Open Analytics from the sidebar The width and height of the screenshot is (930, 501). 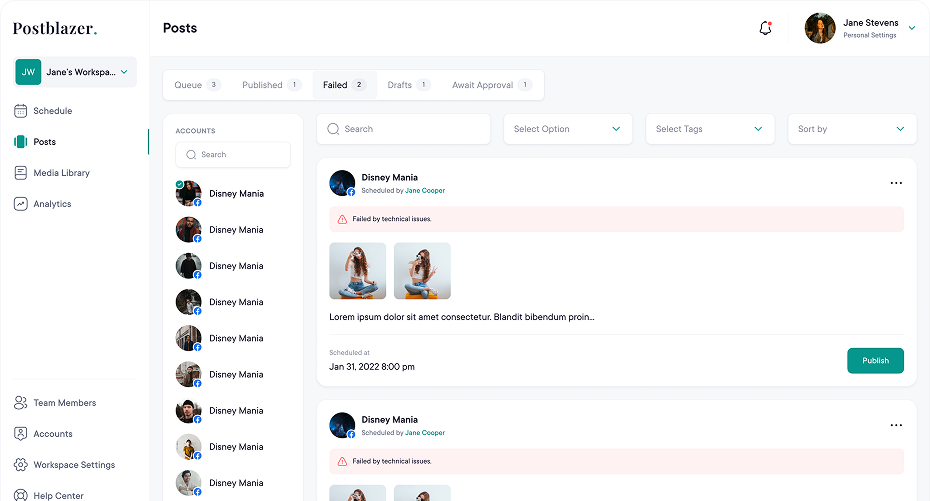click(52, 204)
